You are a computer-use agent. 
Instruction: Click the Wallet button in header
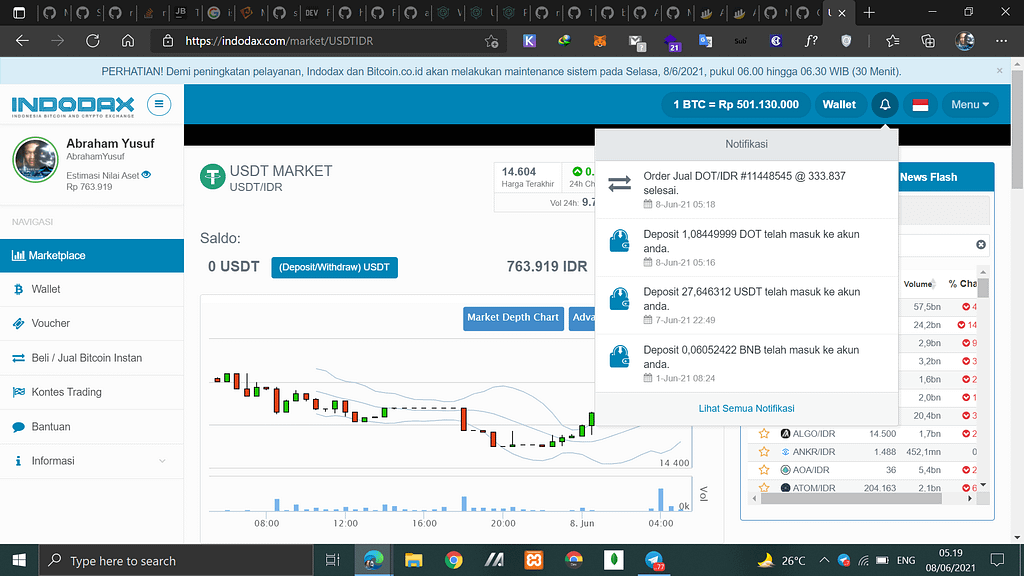click(x=839, y=104)
